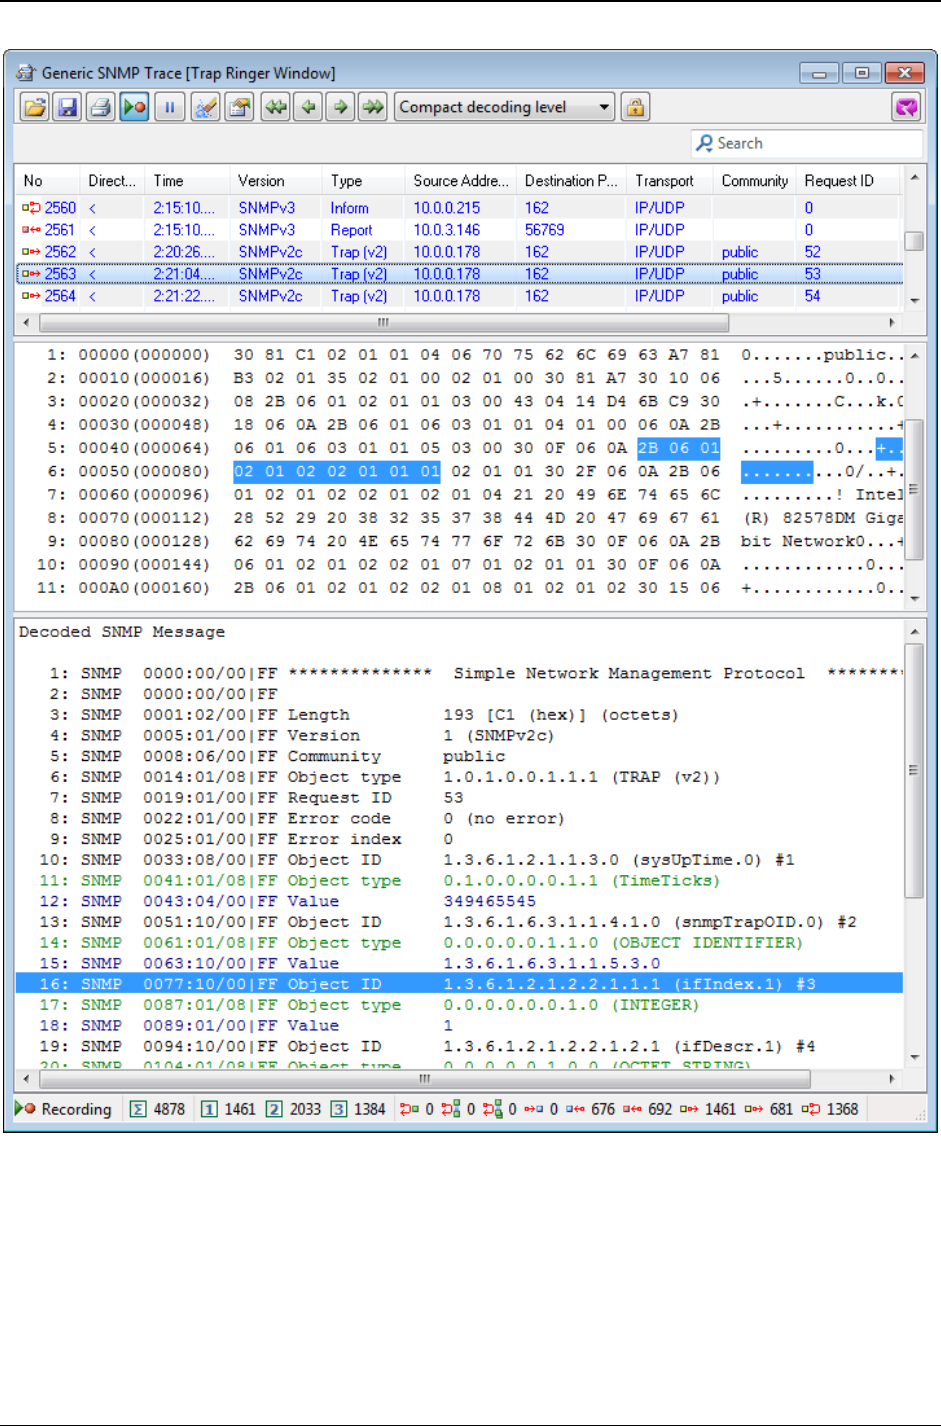Sort by the Type column header

tap(365, 181)
